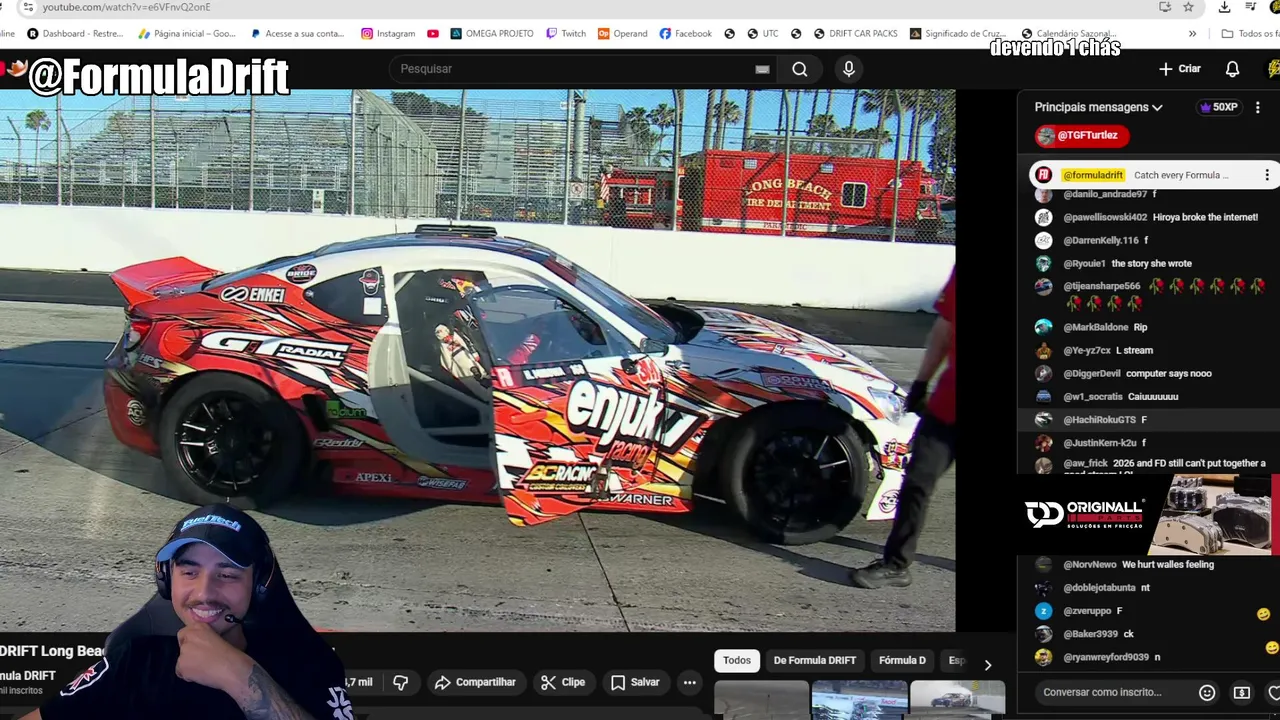Open the DRIFT CAR PACKS bookmark
The width and height of the screenshot is (1280, 720).
pyautogui.click(x=856, y=33)
